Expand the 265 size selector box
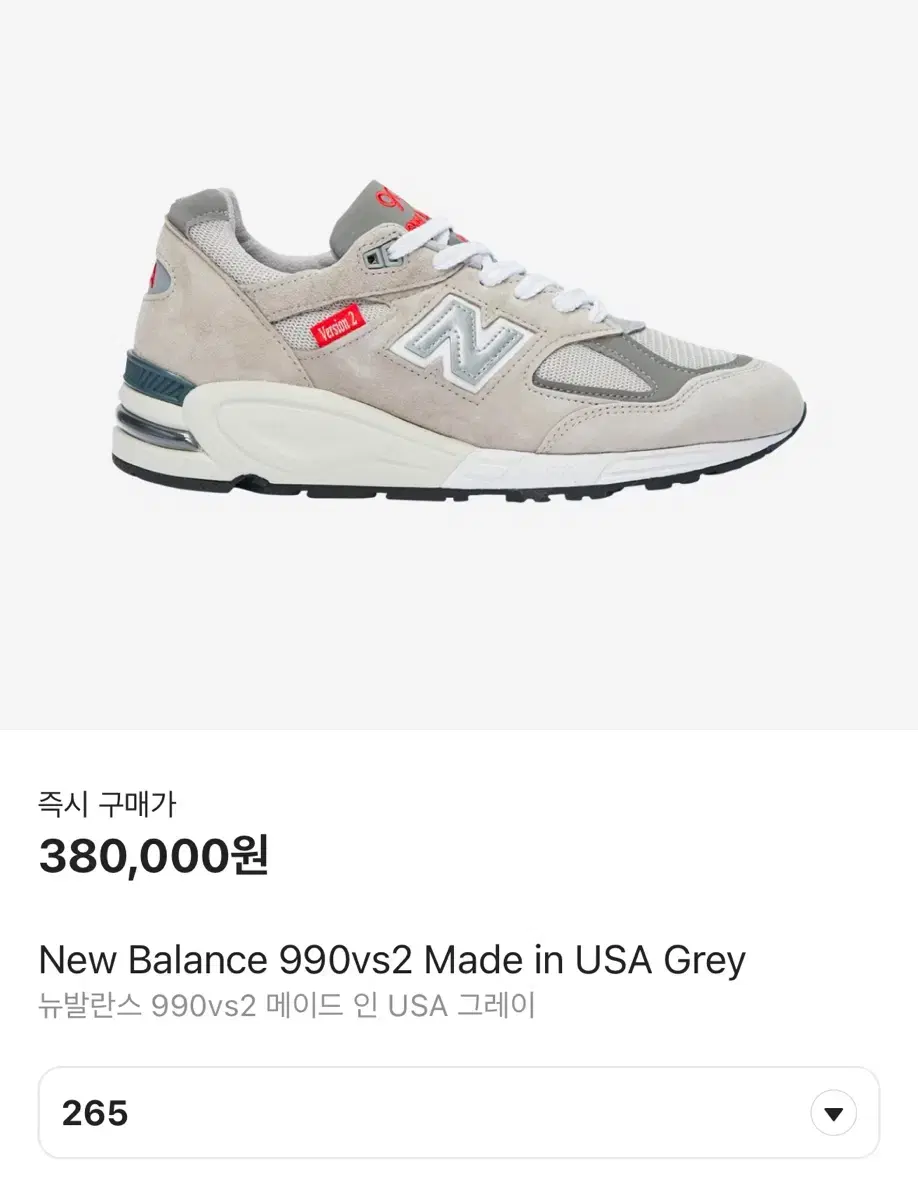Screen dimensions: 918x1200 click(x=459, y=1113)
